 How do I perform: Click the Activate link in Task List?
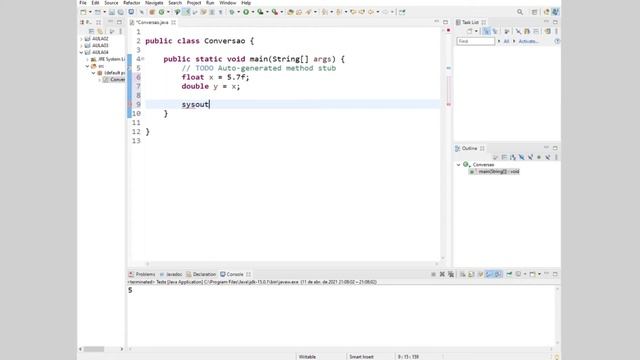point(528,41)
